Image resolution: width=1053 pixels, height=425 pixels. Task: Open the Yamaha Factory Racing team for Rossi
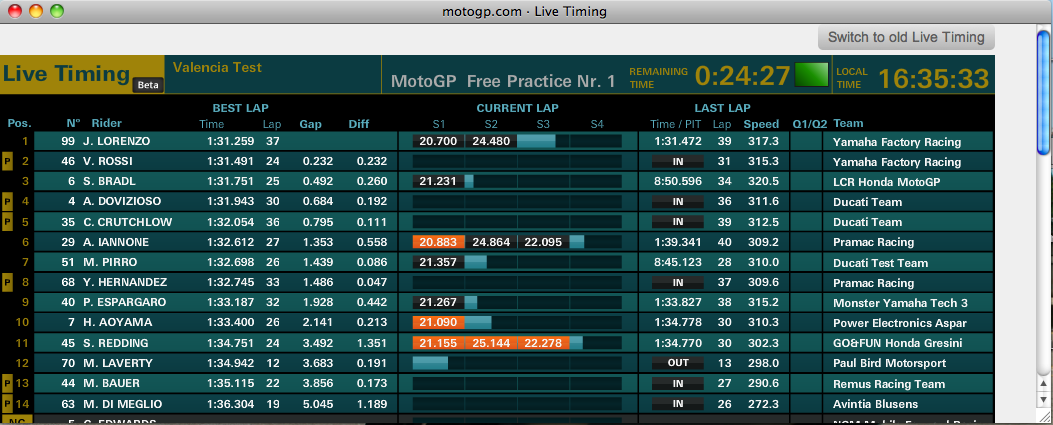tap(897, 162)
